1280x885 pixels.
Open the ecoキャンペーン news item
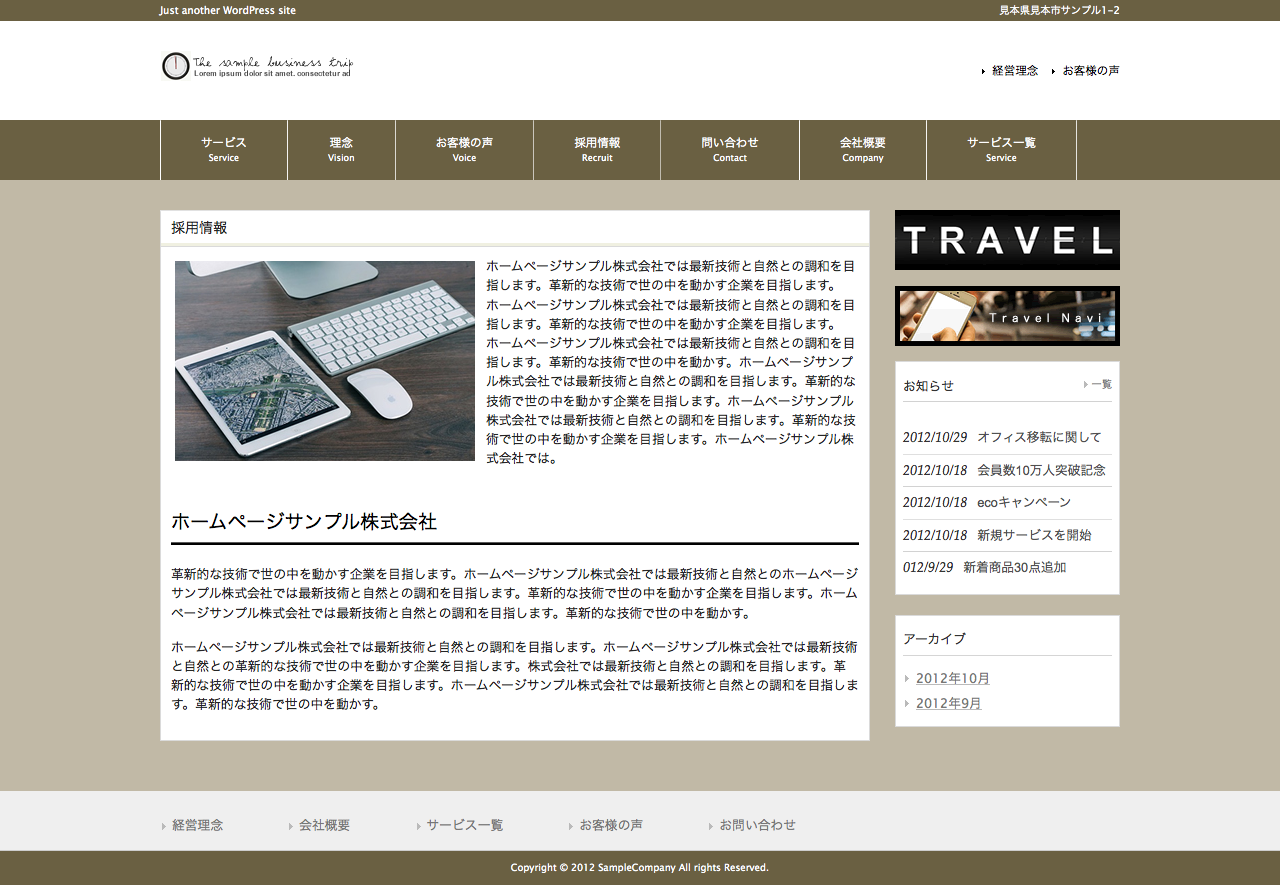click(x=1024, y=502)
